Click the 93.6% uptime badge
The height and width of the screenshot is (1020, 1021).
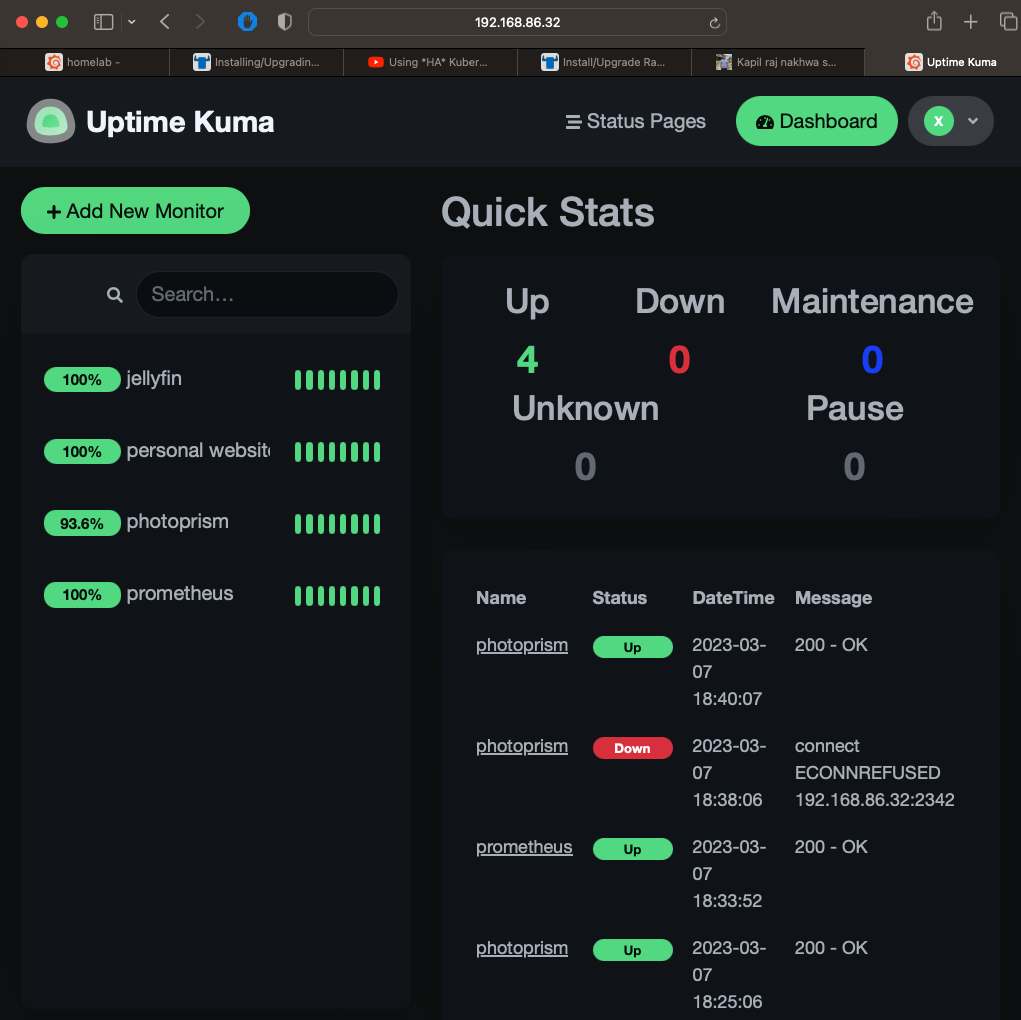coord(82,523)
